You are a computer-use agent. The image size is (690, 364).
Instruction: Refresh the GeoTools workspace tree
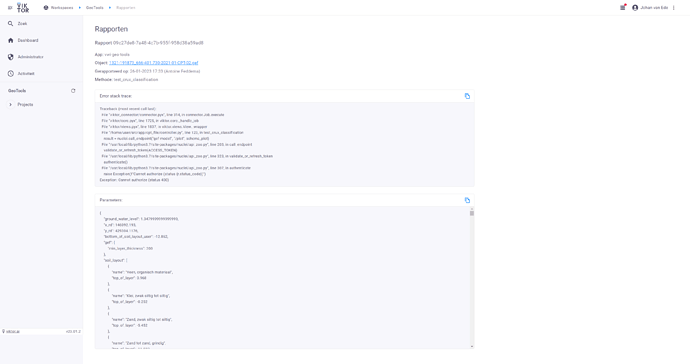73,91
